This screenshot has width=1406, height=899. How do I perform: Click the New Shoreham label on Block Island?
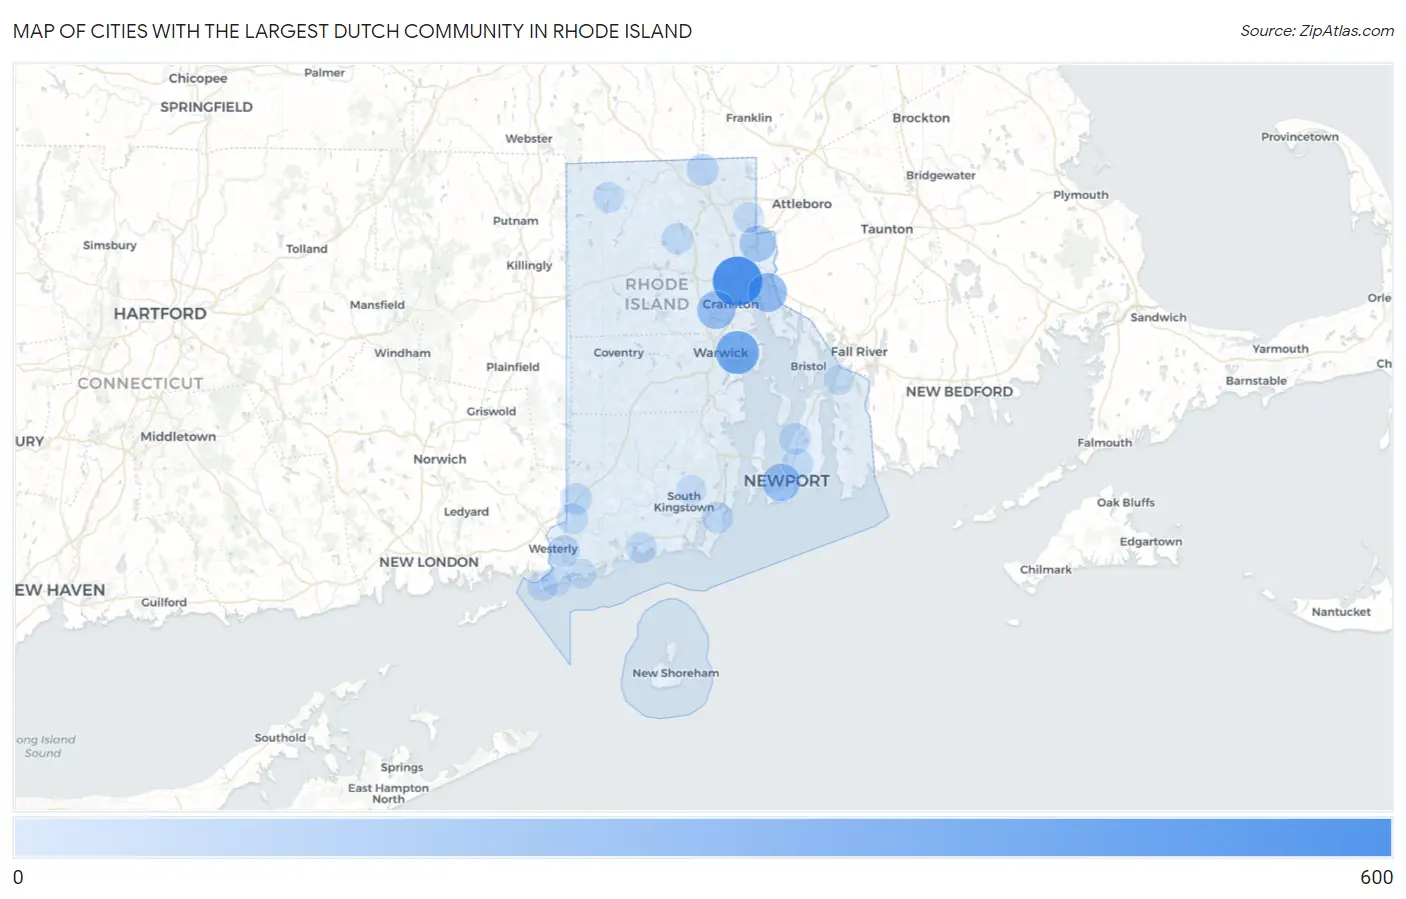coord(675,673)
